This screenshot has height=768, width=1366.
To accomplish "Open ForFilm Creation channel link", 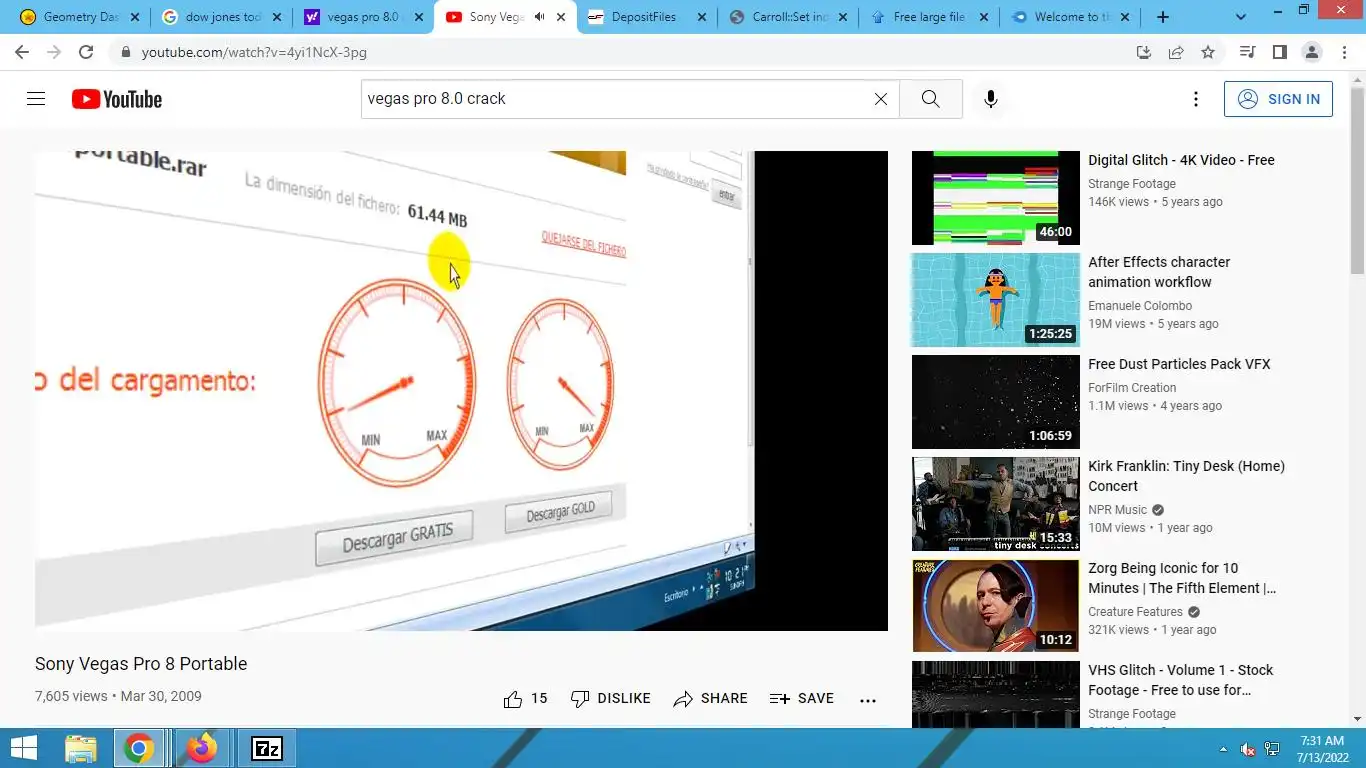I will pyautogui.click(x=1132, y=388).
